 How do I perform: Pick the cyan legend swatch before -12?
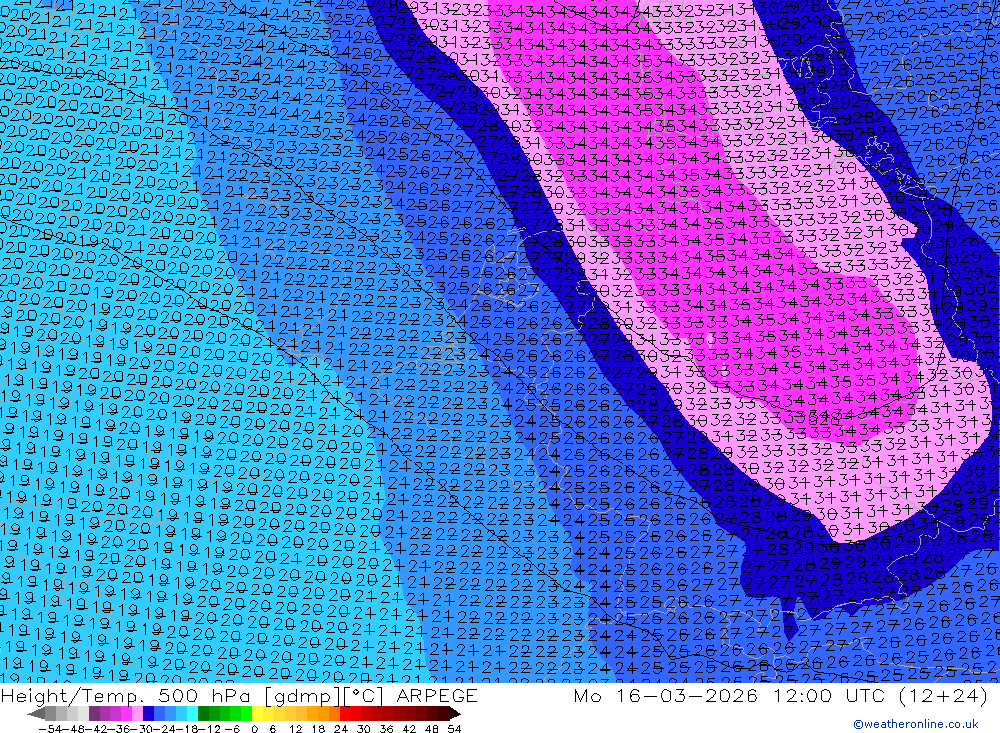click(193, 714)
